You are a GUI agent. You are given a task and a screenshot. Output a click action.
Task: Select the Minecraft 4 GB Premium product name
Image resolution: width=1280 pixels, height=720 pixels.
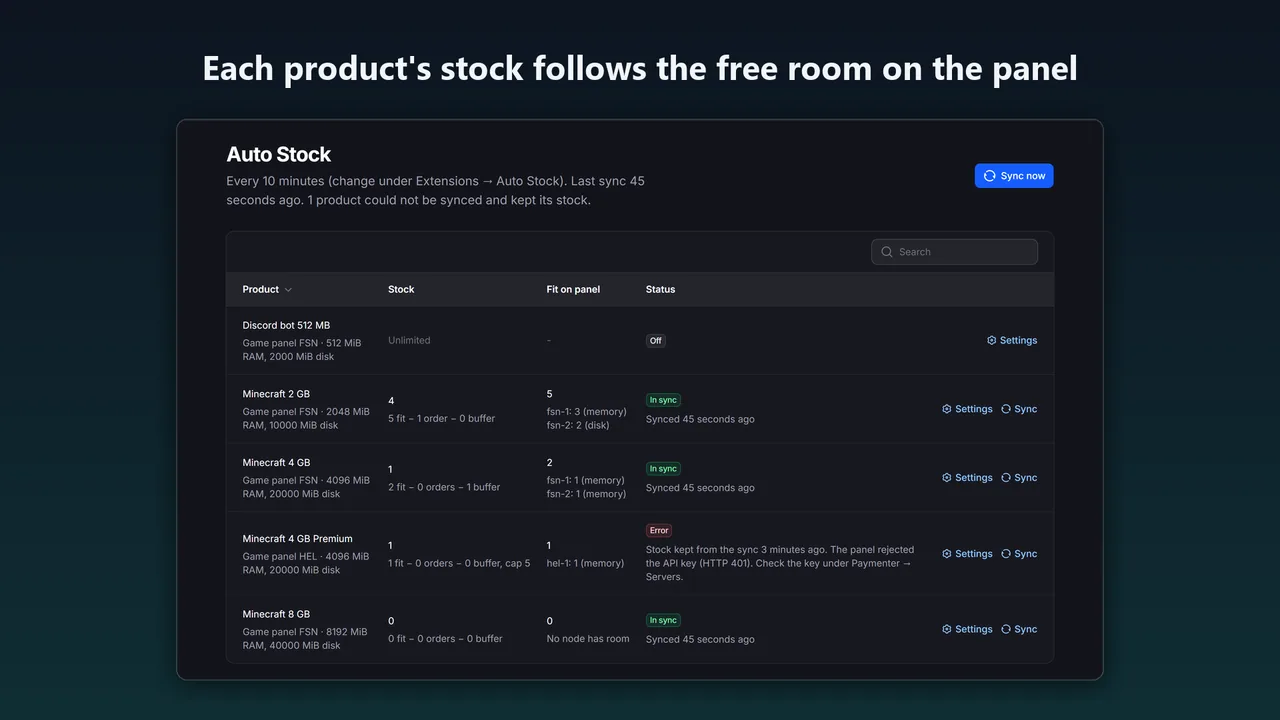(297, 539)
